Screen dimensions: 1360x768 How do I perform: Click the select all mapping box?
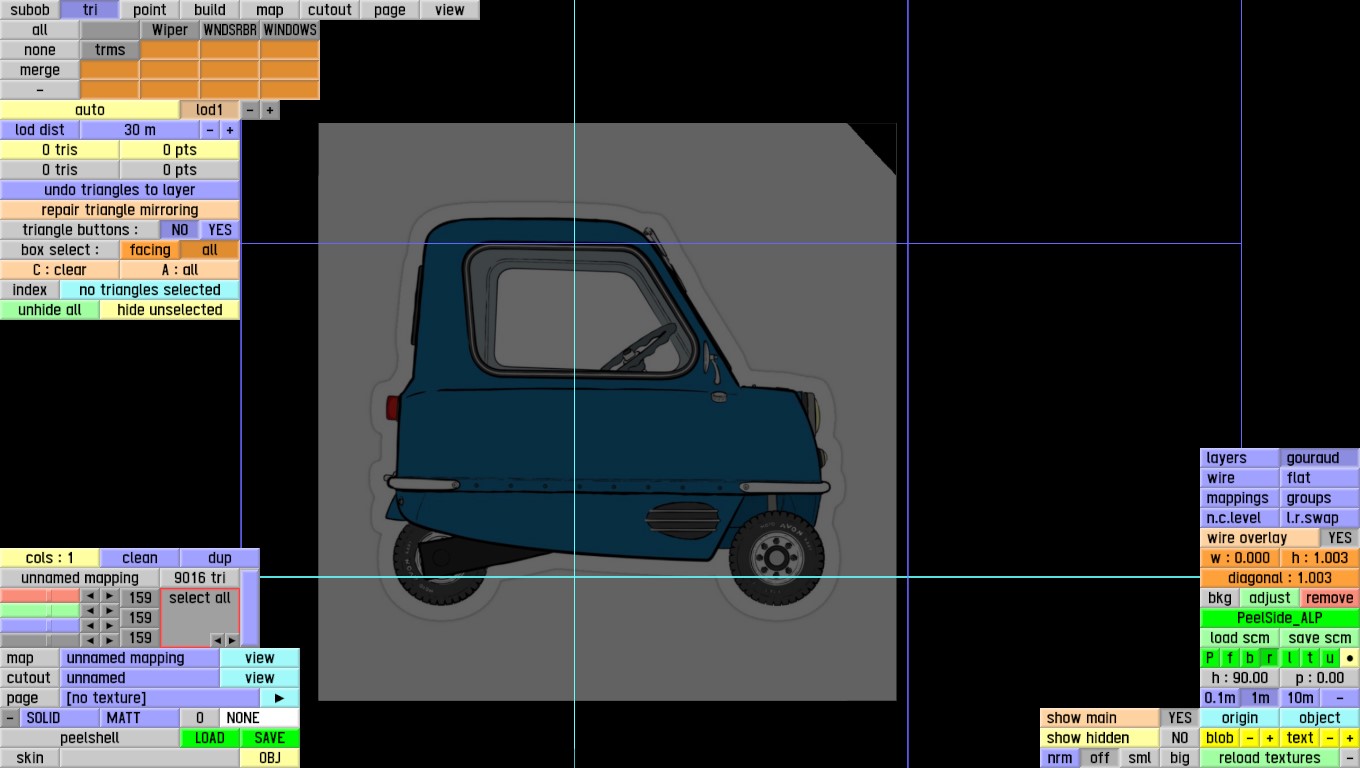[x=200, y=618]
